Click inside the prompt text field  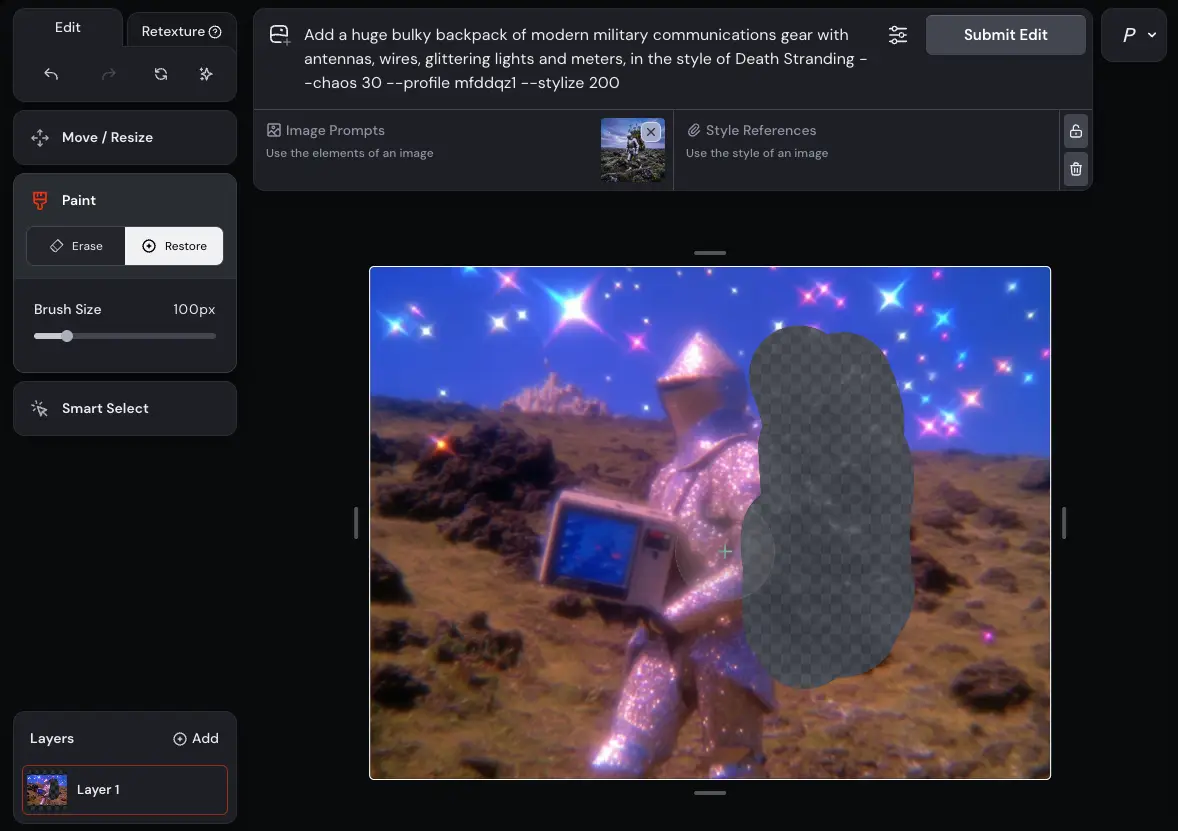tap(585, 59)
